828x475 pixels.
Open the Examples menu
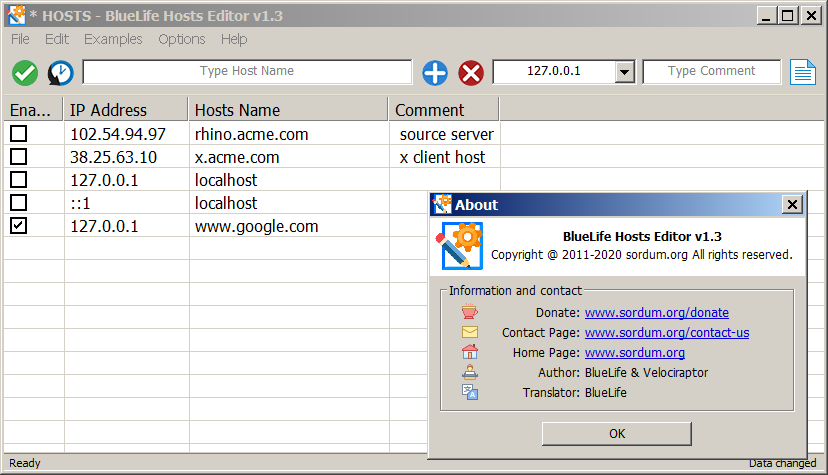(113, 39)
